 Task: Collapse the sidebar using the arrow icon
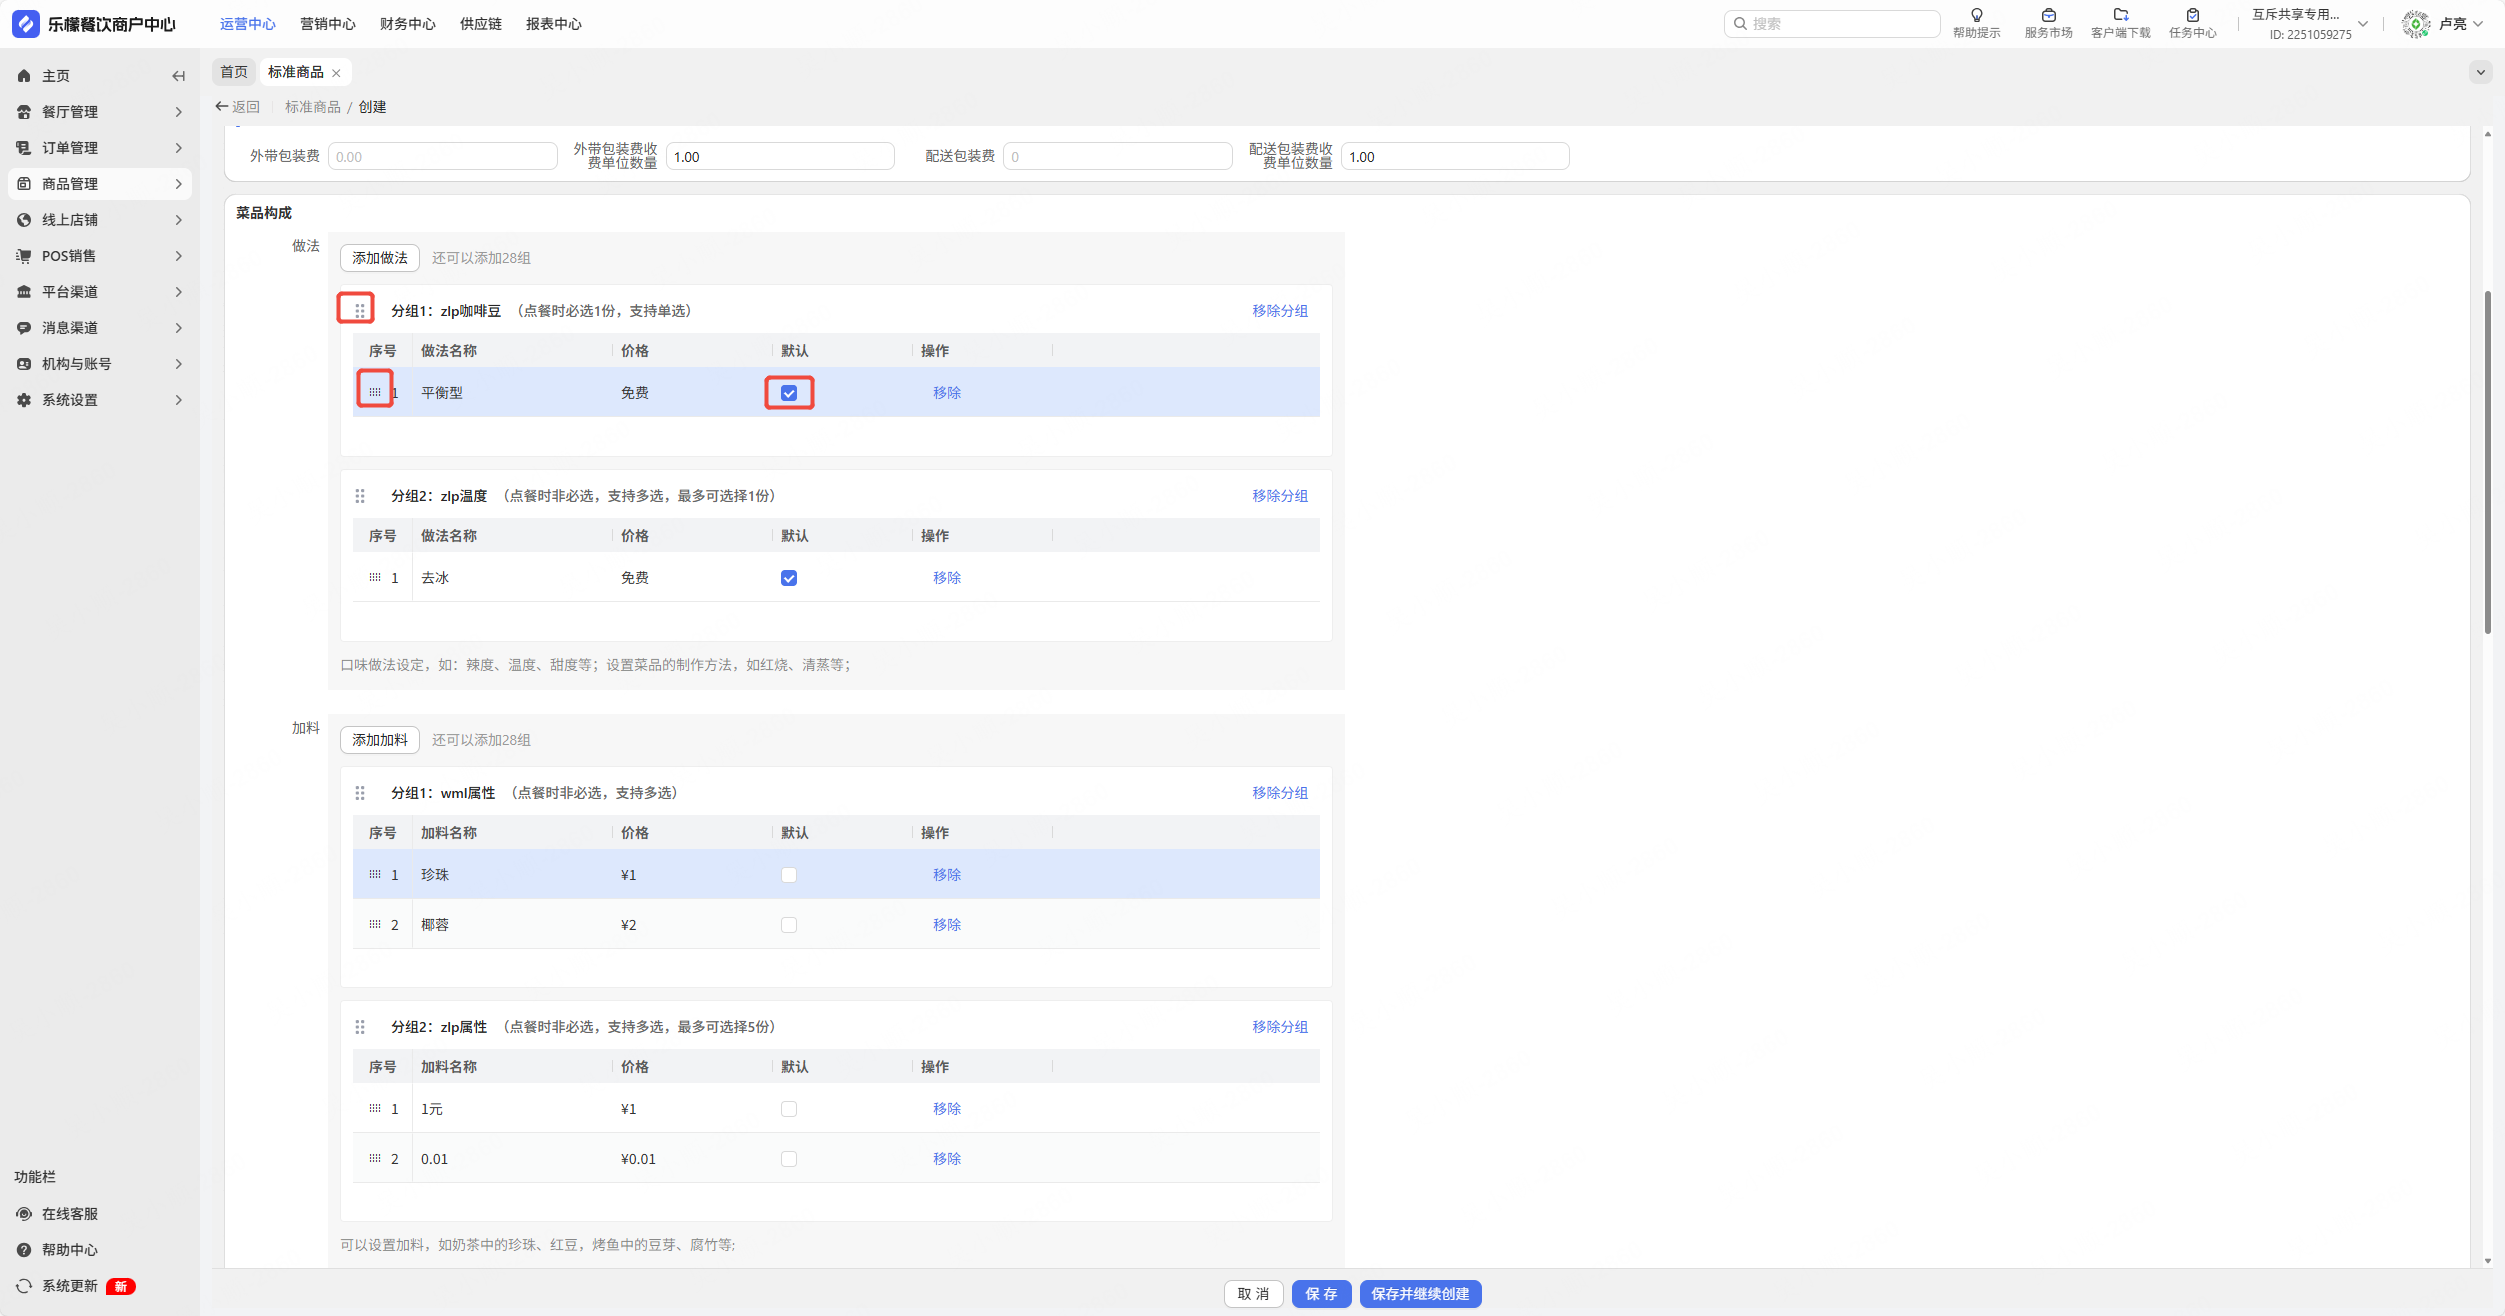pyautogui.click(x=178, y=76)
